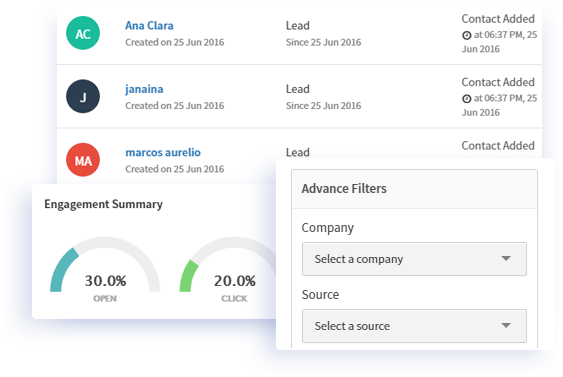563x377 pixels.
Task: Open the janaina contact link
Action: [144, 89]
